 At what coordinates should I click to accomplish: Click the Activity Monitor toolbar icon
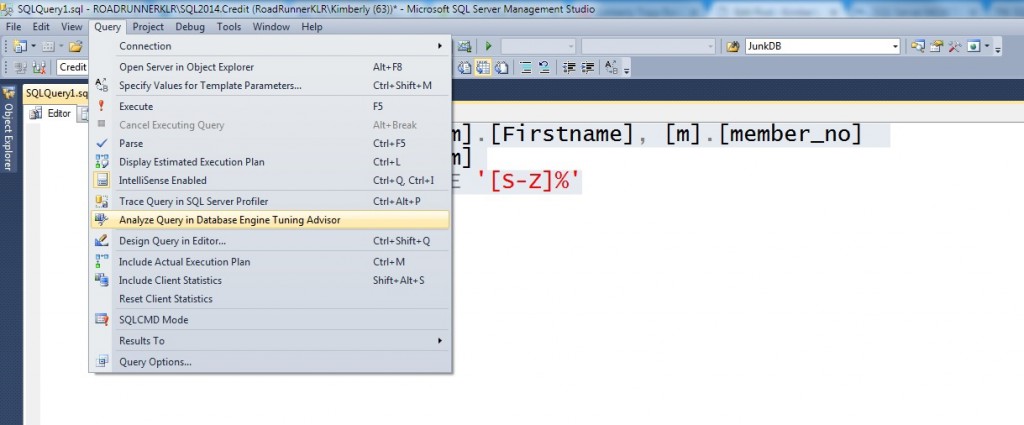click(464, 46)
